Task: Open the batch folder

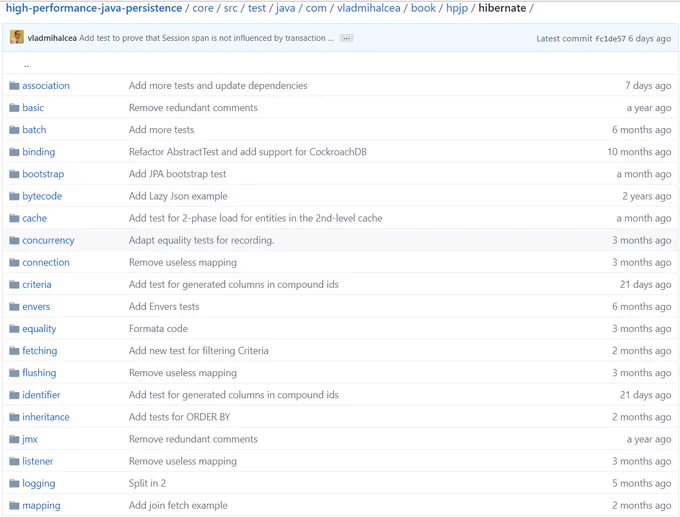Action: (x=34, y=130)
